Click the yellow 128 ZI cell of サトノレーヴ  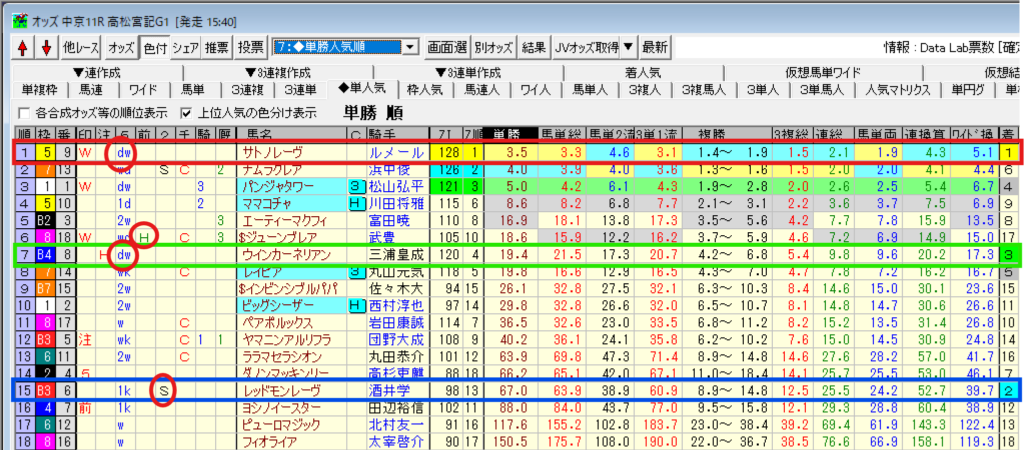[448, 153]
